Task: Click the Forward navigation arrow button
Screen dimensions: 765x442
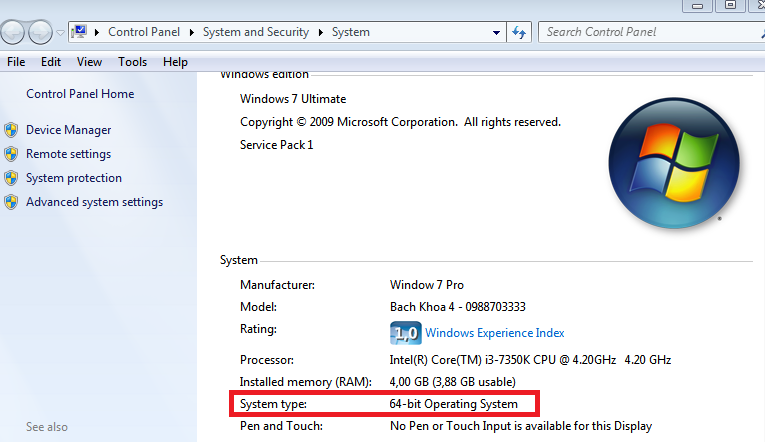Action: (40, 33)
